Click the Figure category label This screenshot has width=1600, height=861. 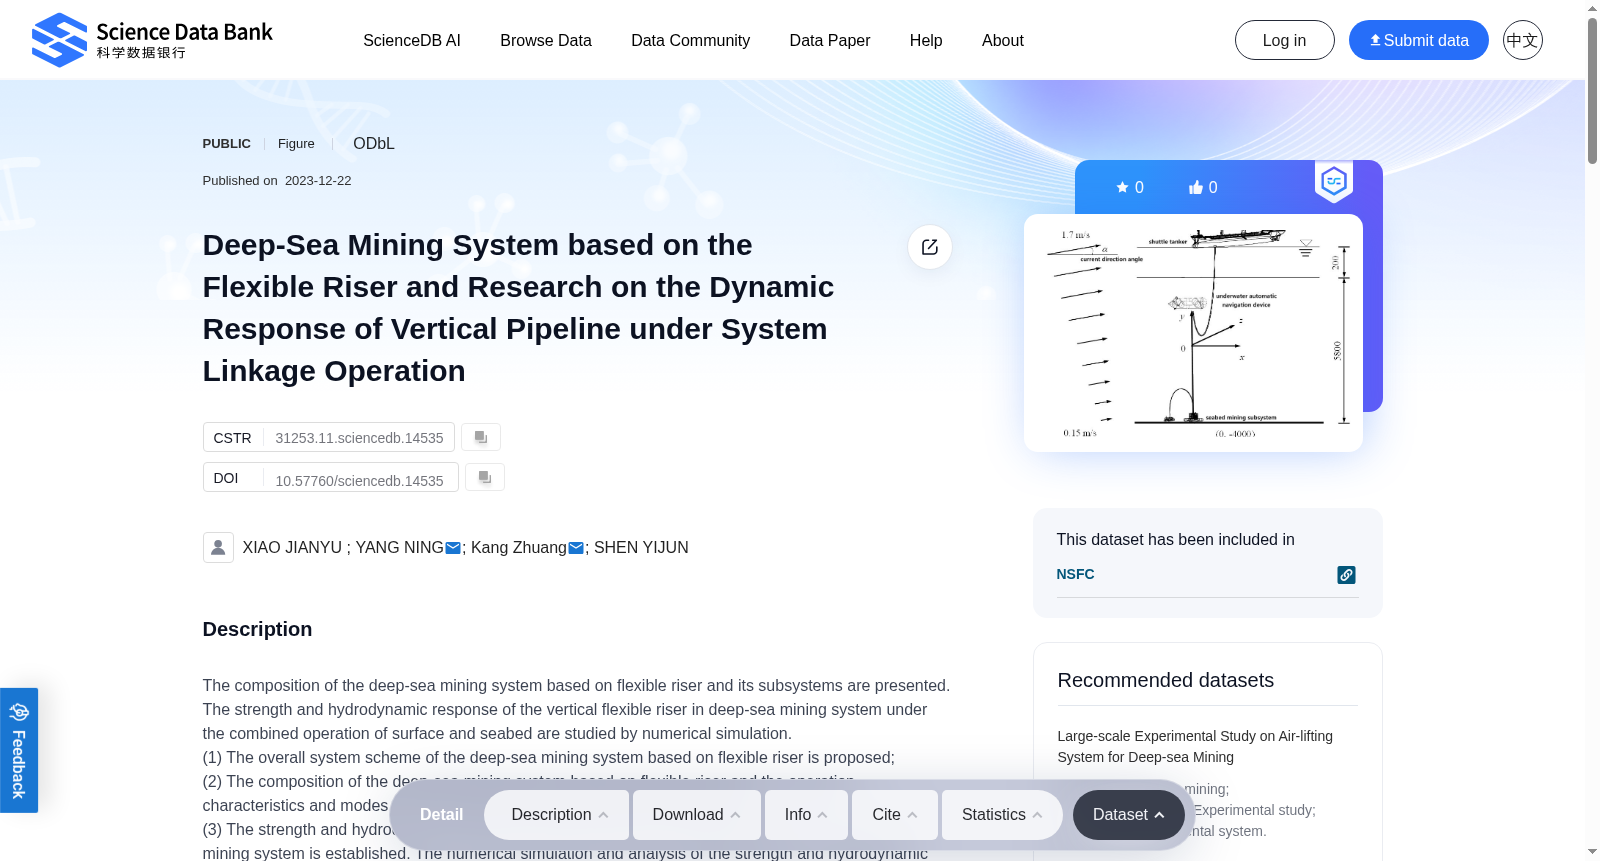(x=296, y=144)
